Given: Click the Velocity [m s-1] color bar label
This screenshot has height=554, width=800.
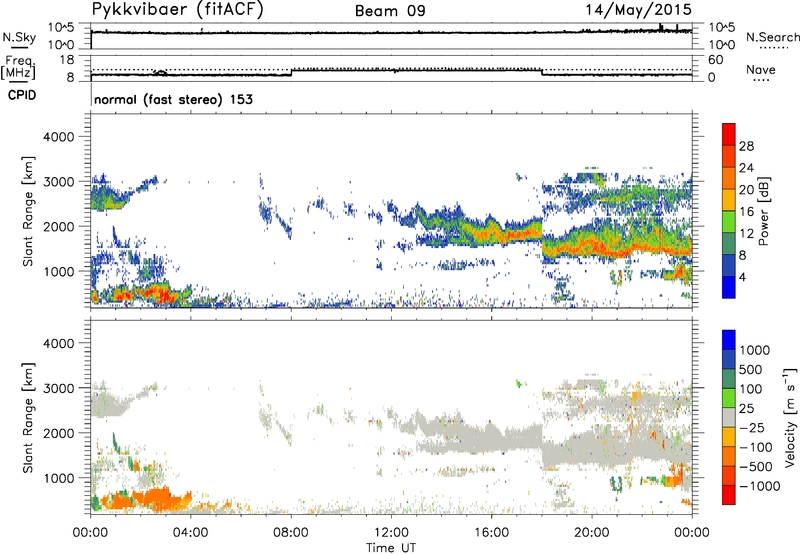Looking at the screenshot, I should (789, 417).
